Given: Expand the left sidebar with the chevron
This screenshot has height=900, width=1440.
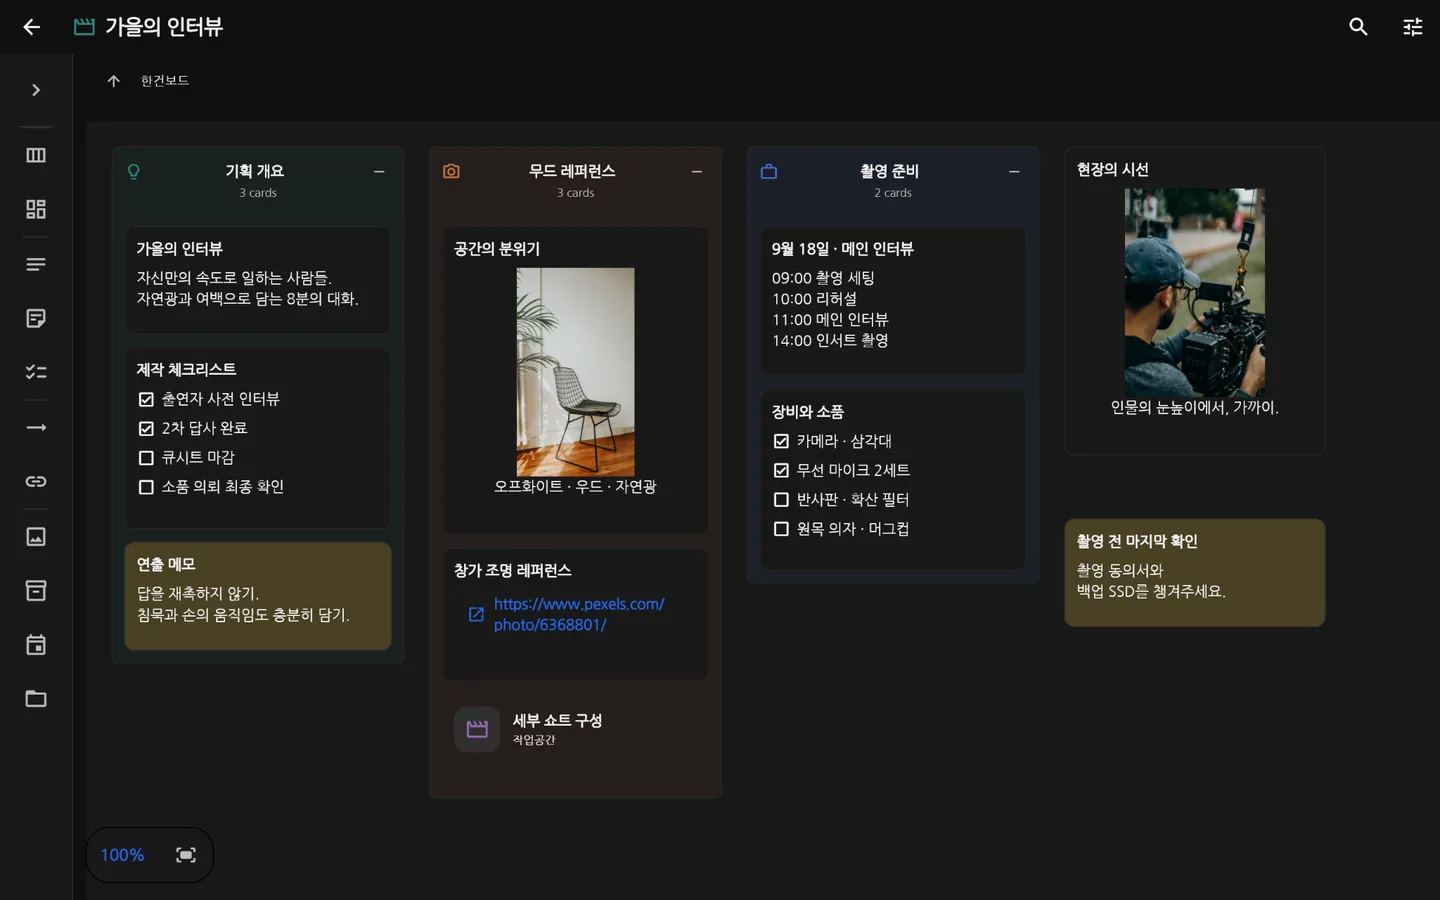Looking at the screenshot, I should 36,90.
